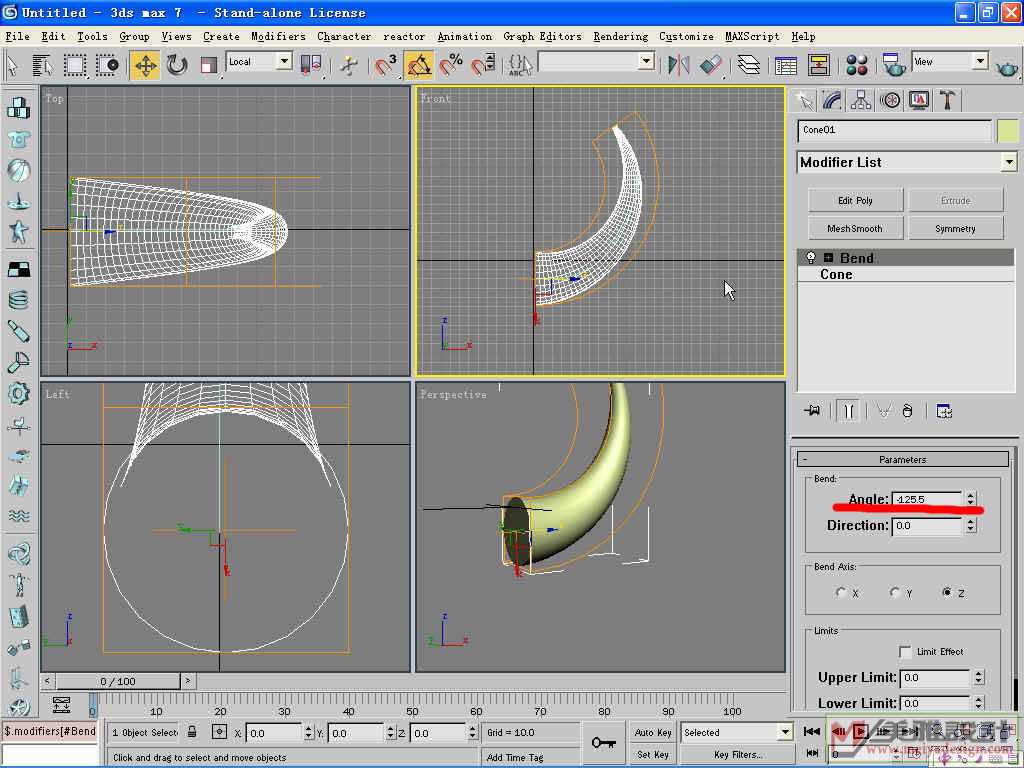The height and width of the screenshot is (768, 1024).
Task: Collapse the Parameters rollout
Action: (x=903, y=460)
